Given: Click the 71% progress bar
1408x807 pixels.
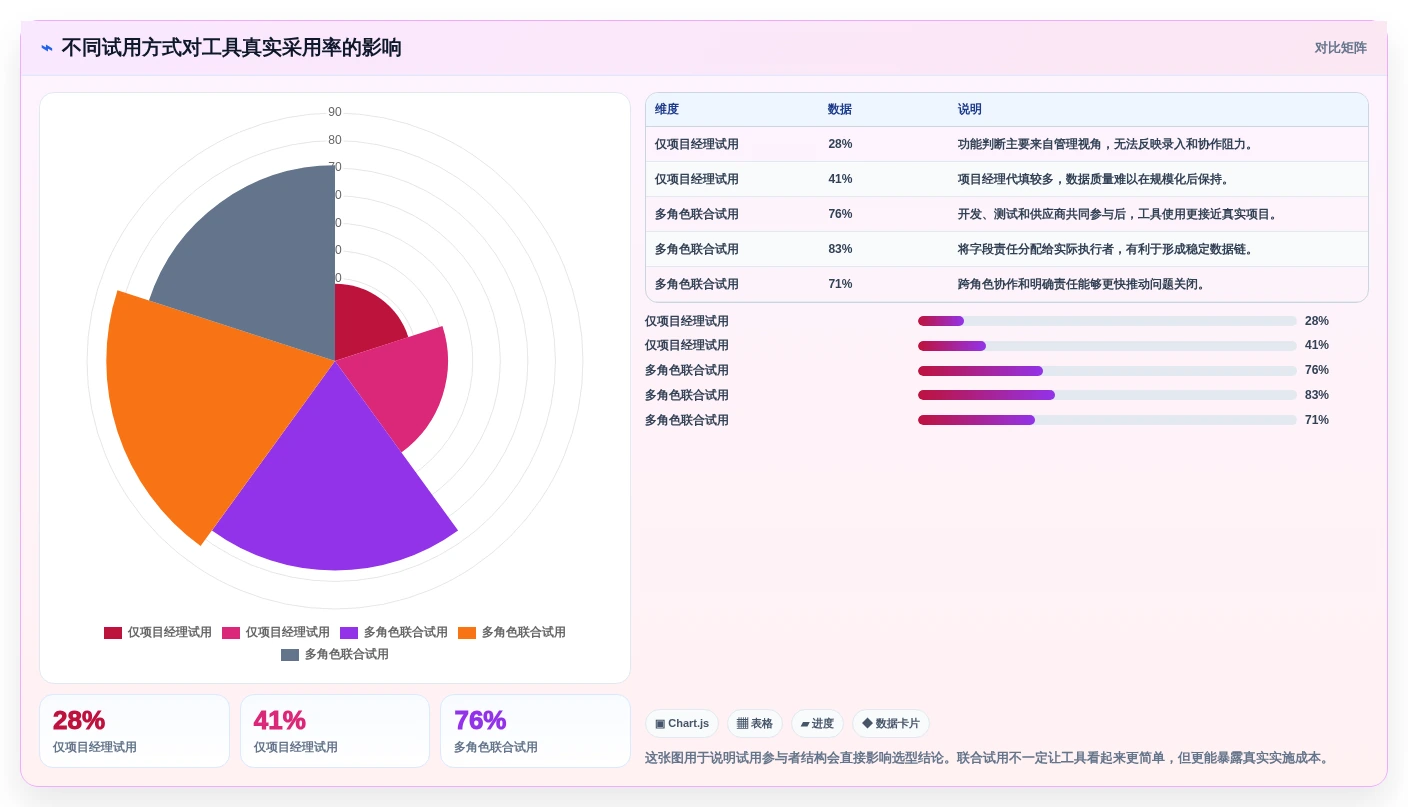Looking at the screenshot, I should click(x=1107, y=420).
